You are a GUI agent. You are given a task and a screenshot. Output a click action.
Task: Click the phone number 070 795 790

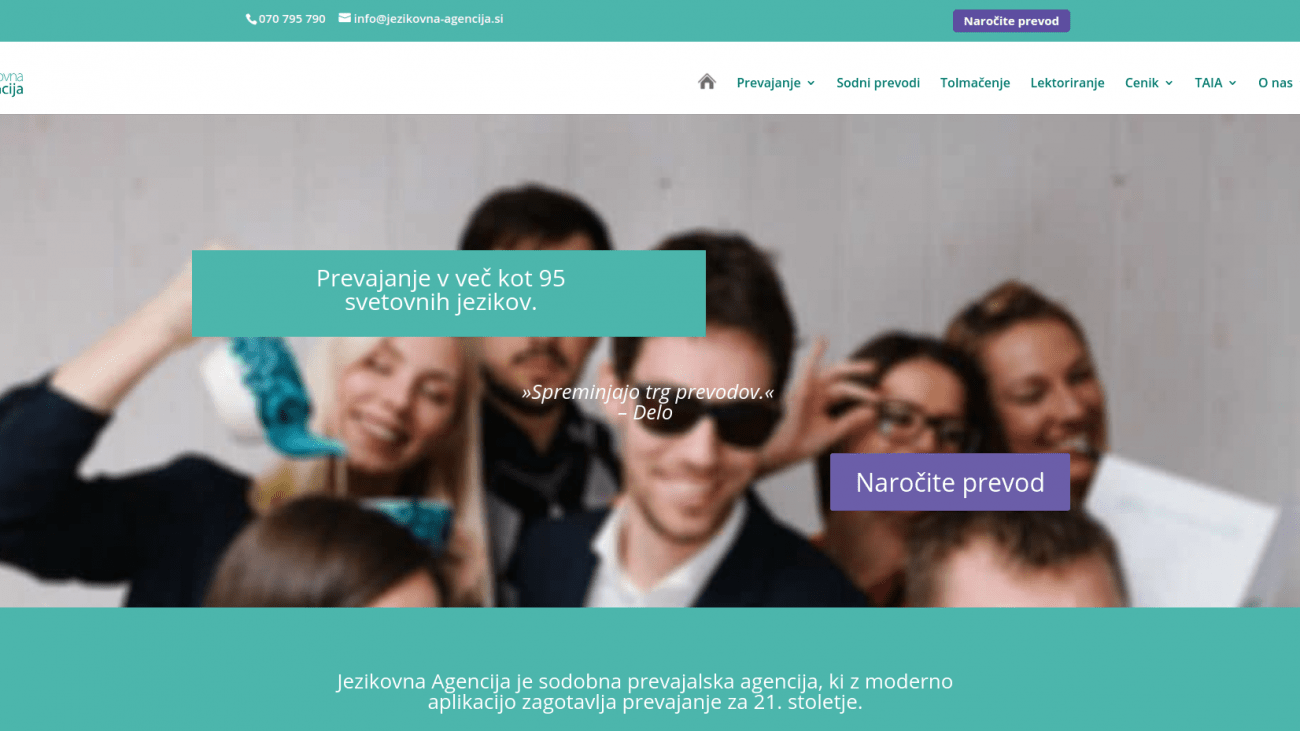[292, 19]
